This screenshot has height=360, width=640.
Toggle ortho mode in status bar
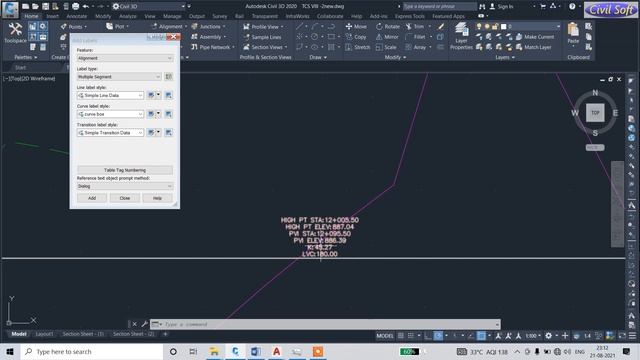pos(427,336)
